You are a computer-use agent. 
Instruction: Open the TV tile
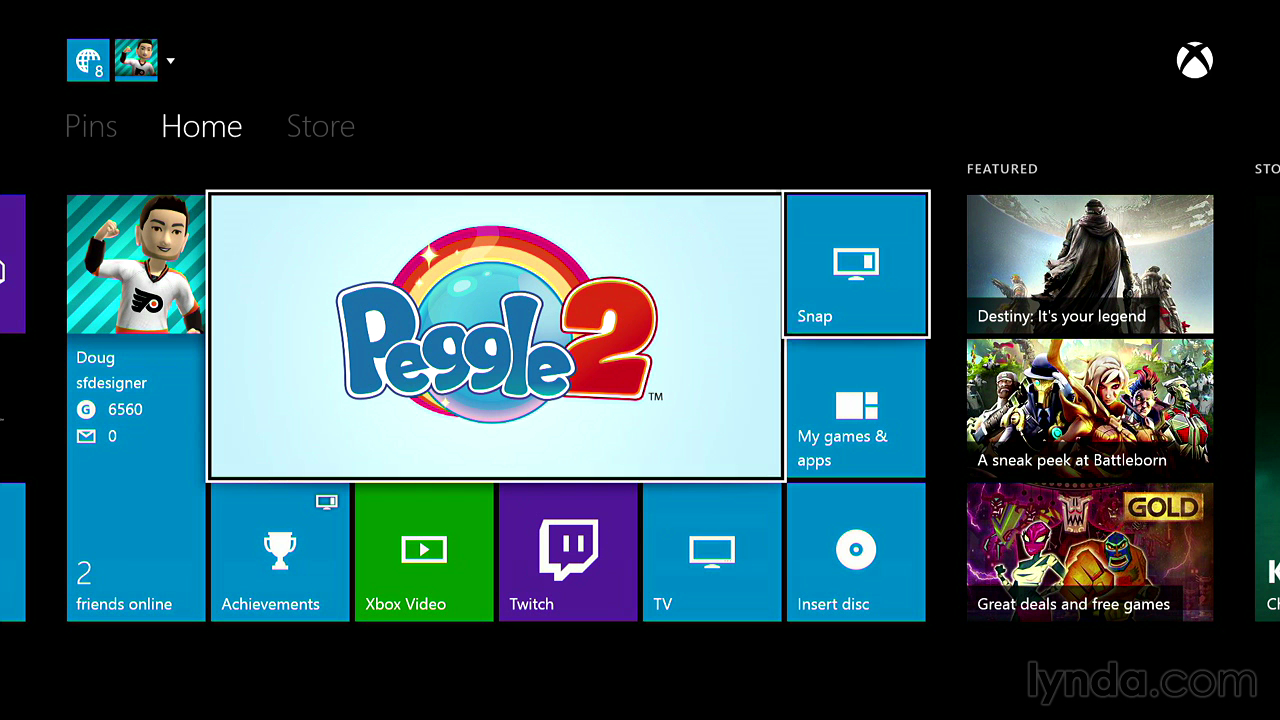(x=712, y=552)
